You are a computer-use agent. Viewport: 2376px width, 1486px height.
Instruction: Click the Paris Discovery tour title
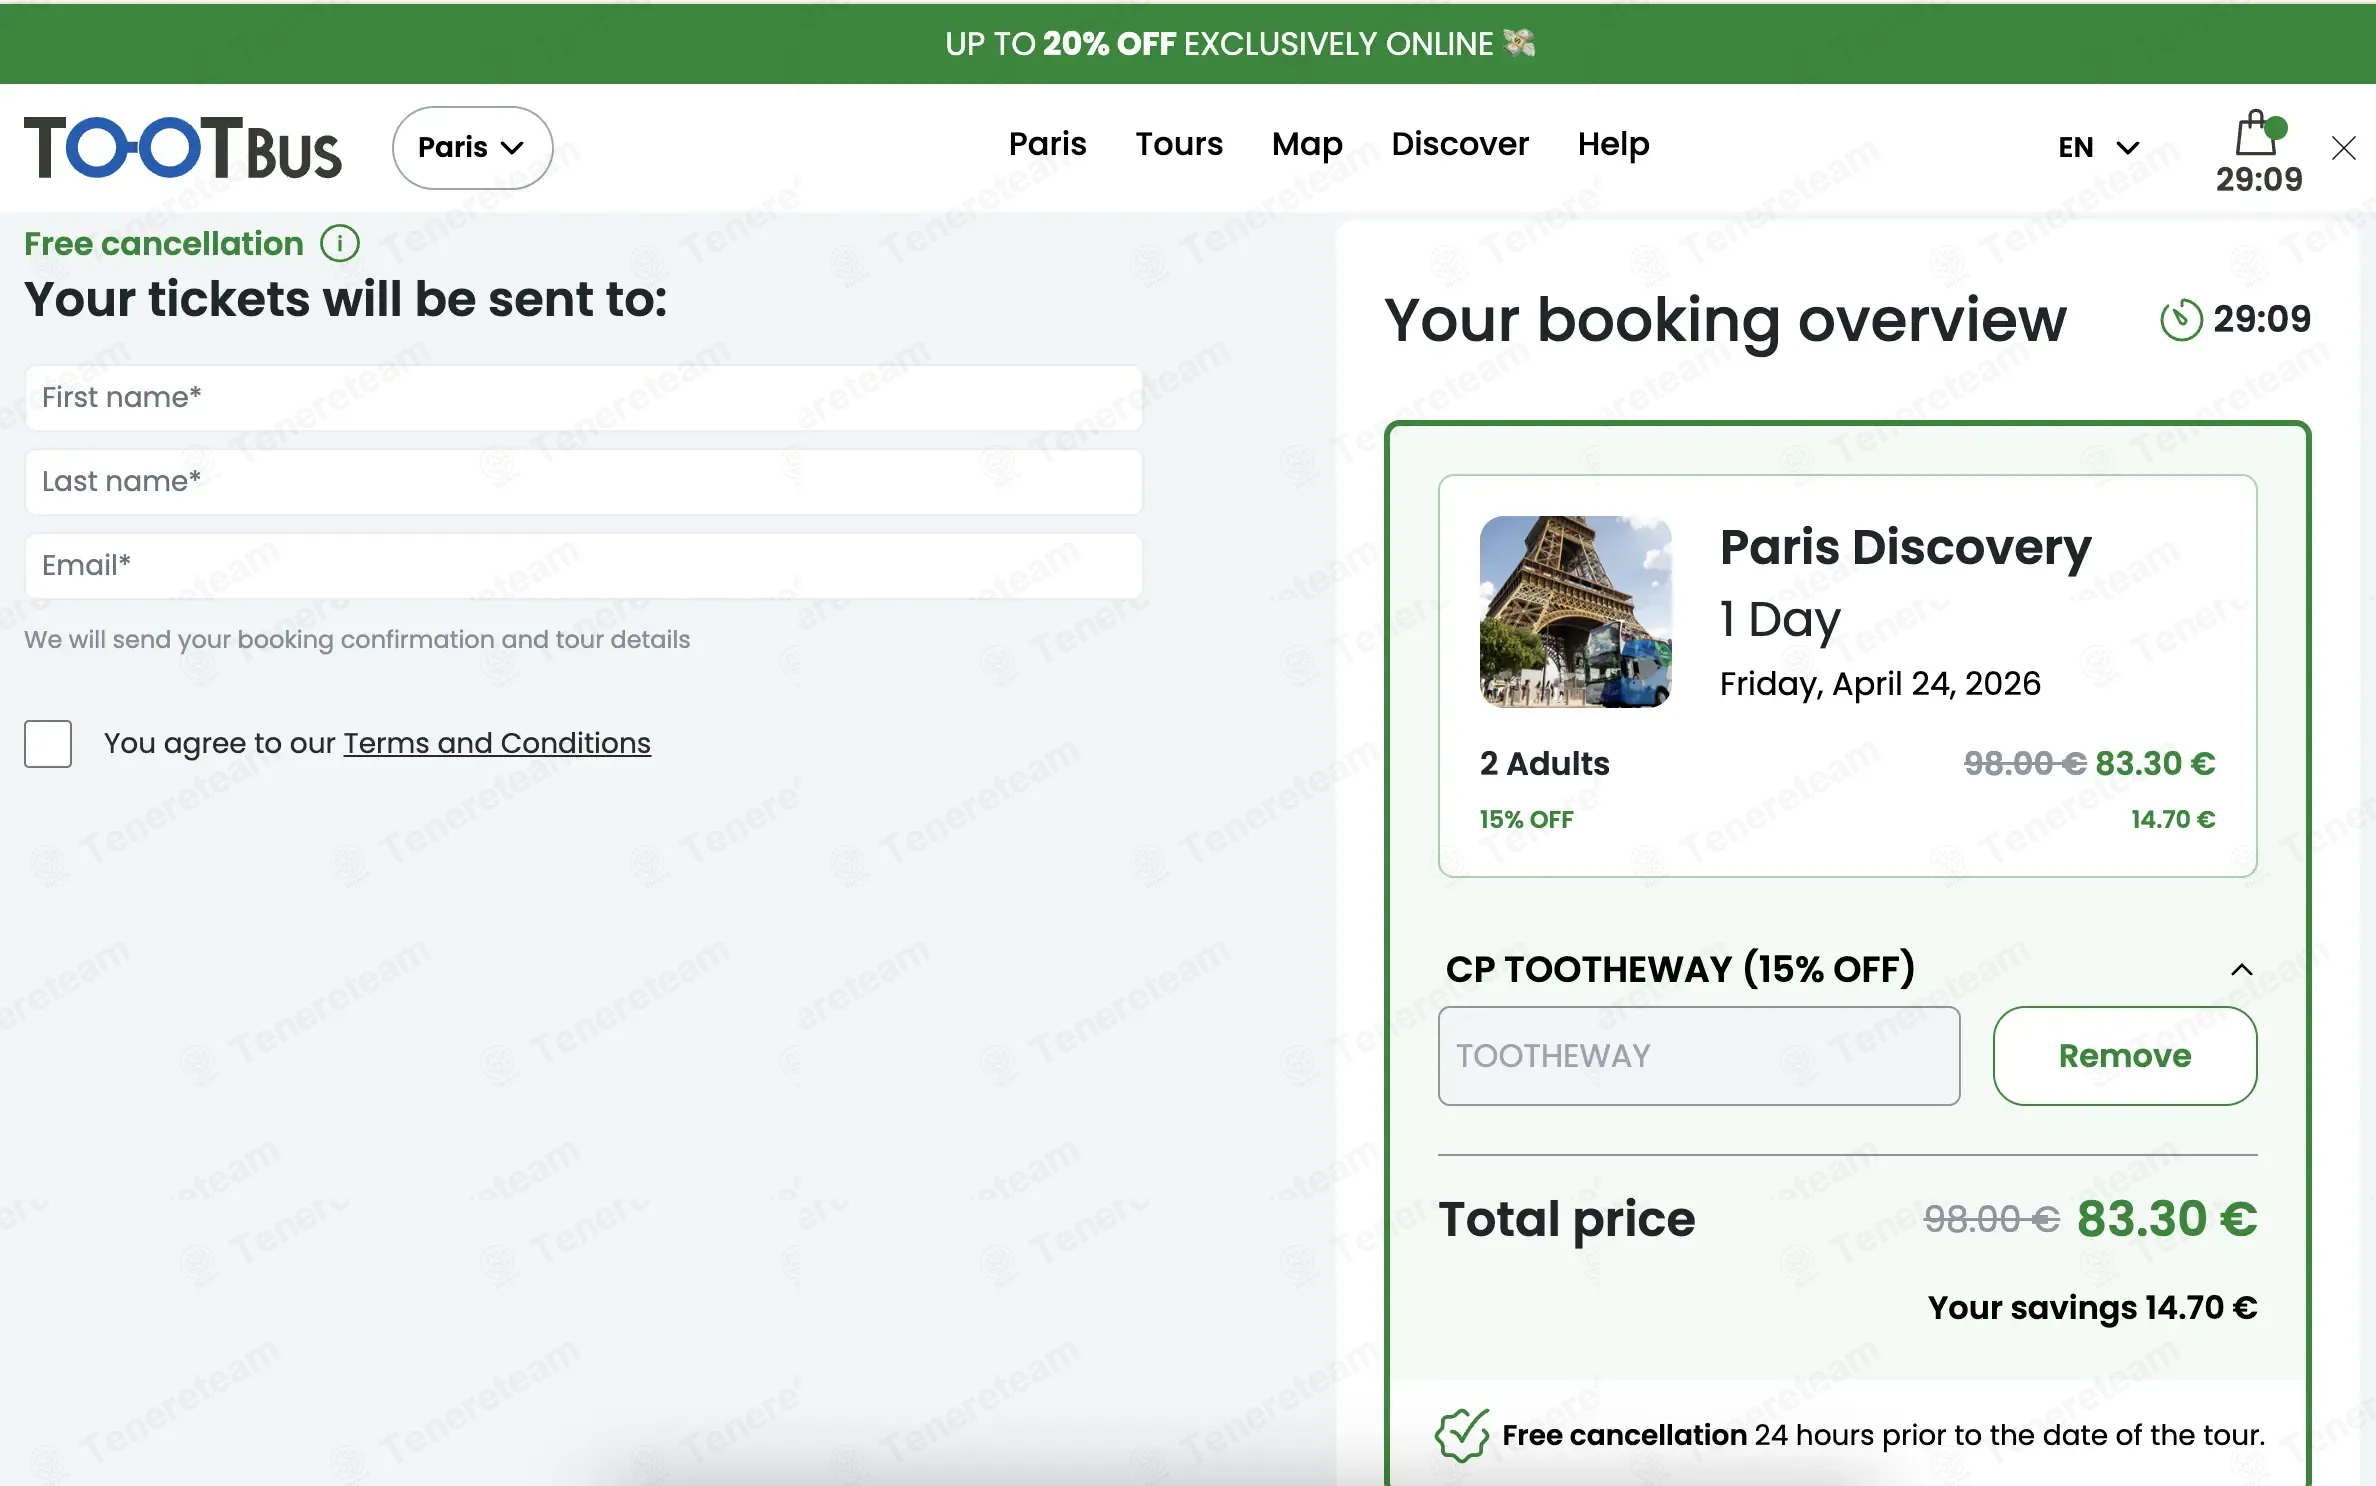pos(1905,547)
